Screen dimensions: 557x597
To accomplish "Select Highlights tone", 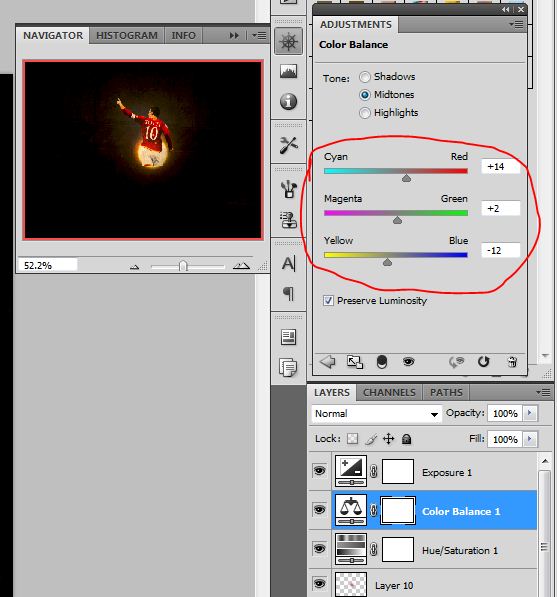I will click(364, 113).
